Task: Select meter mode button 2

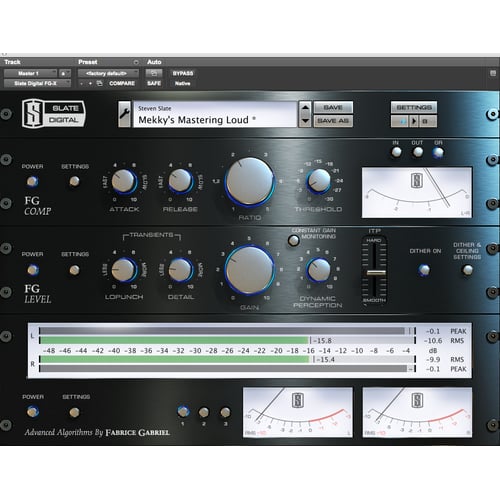Action: [x=204, y=412]
